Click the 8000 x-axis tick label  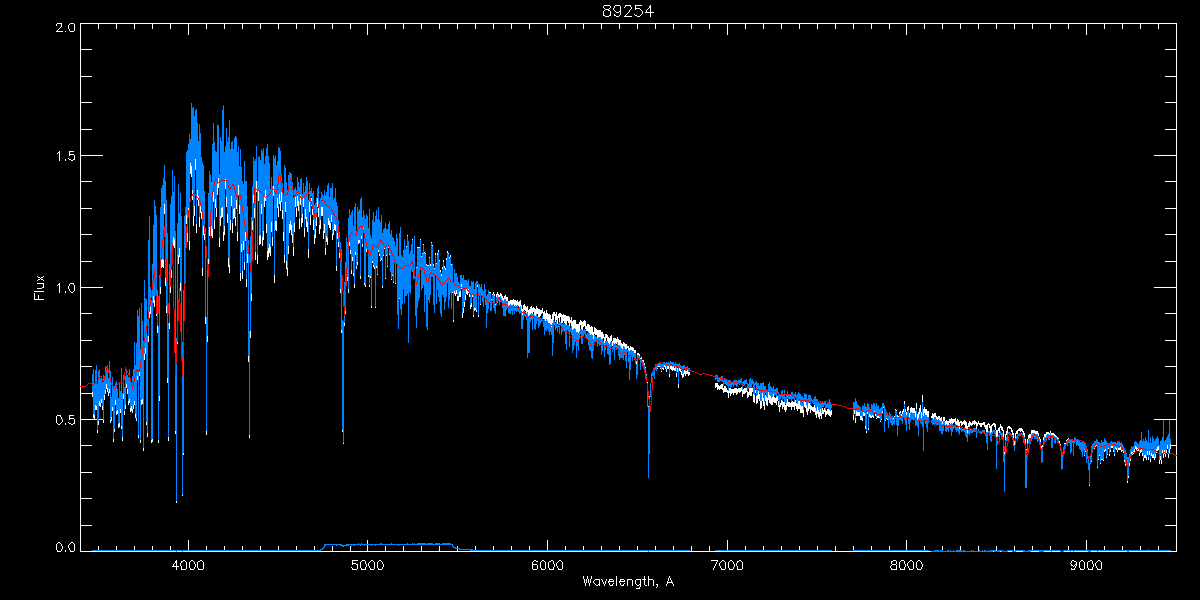(906, 564)
